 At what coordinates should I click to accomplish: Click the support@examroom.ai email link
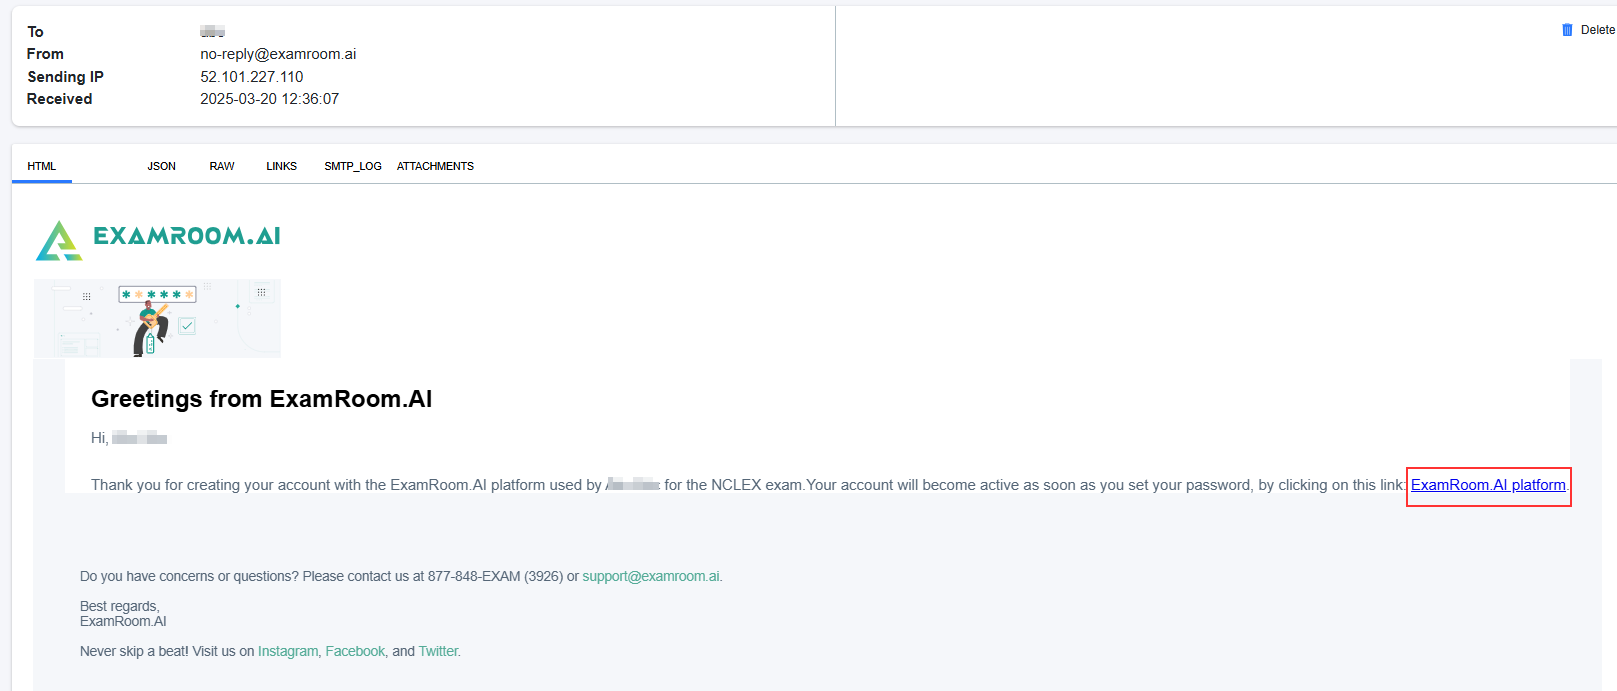pyautogui.click(x=651, y=576)
